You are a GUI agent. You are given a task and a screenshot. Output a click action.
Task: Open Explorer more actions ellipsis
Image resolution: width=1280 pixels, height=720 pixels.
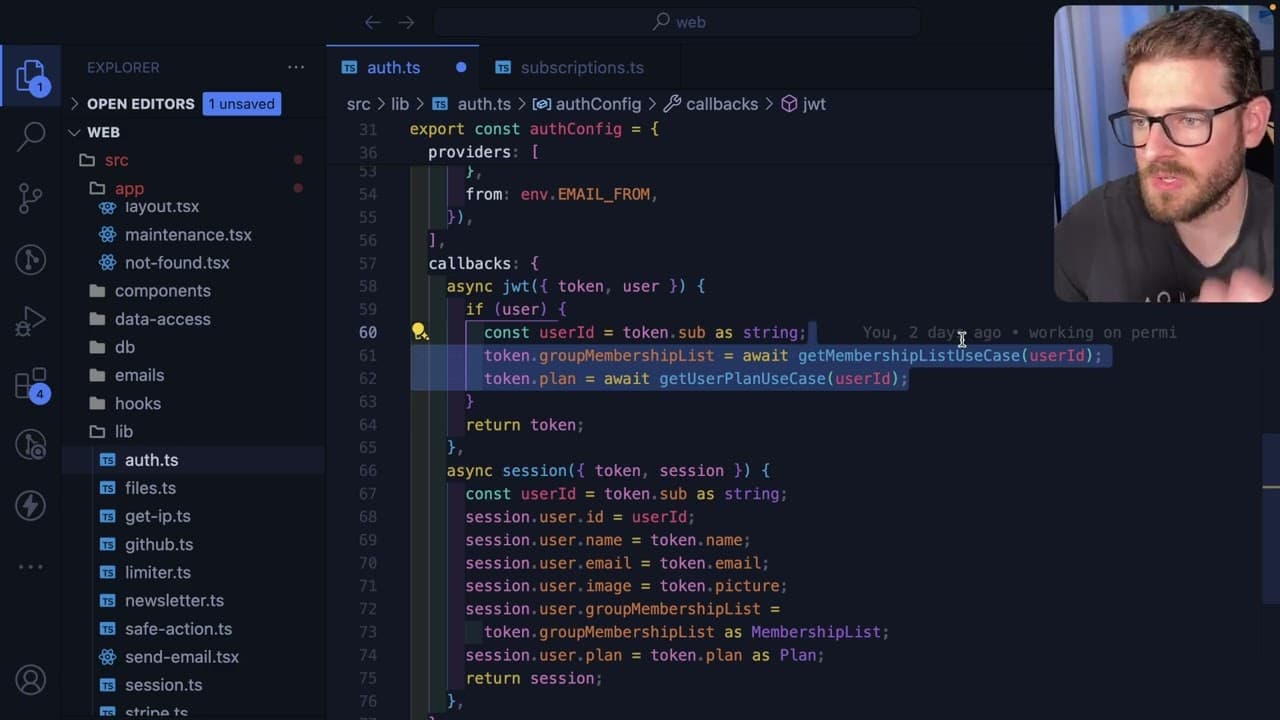click(x=296, y=68)
